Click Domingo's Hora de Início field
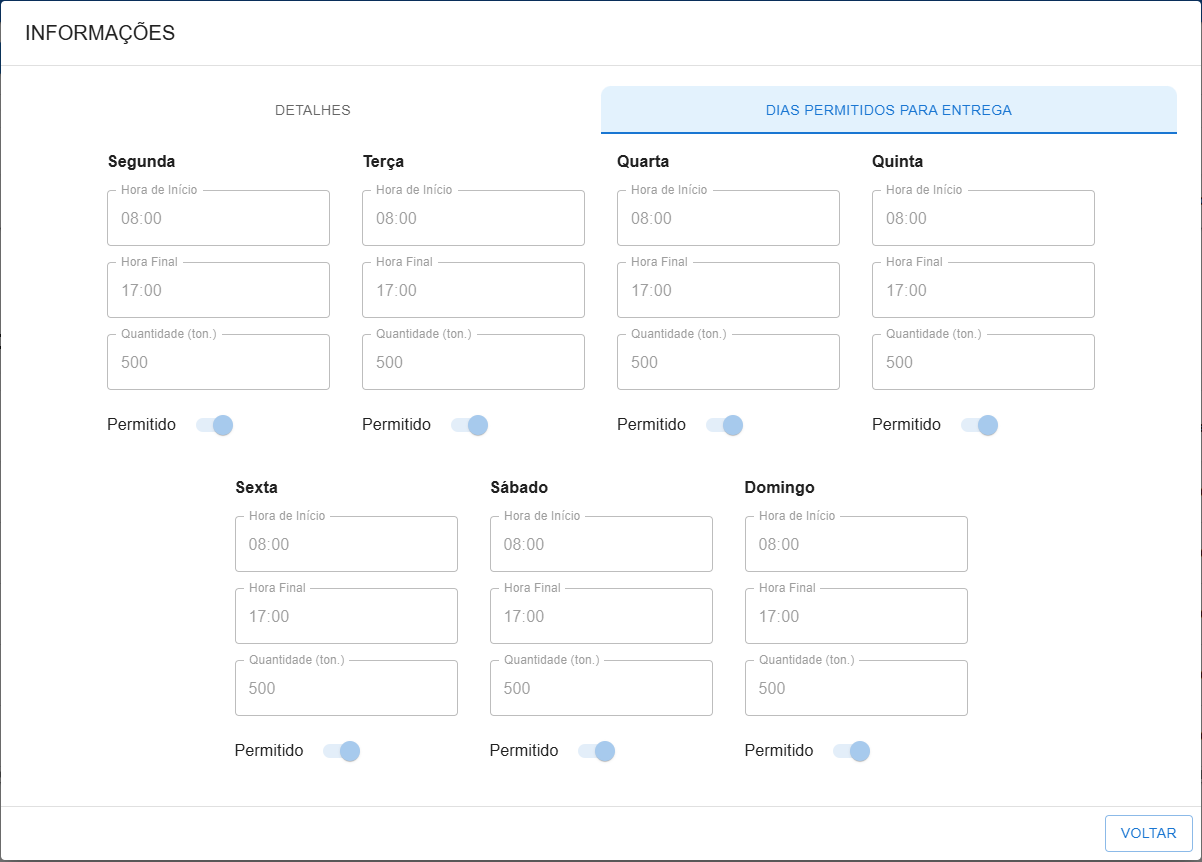1202x862 pixels. [x=856, y=544]
